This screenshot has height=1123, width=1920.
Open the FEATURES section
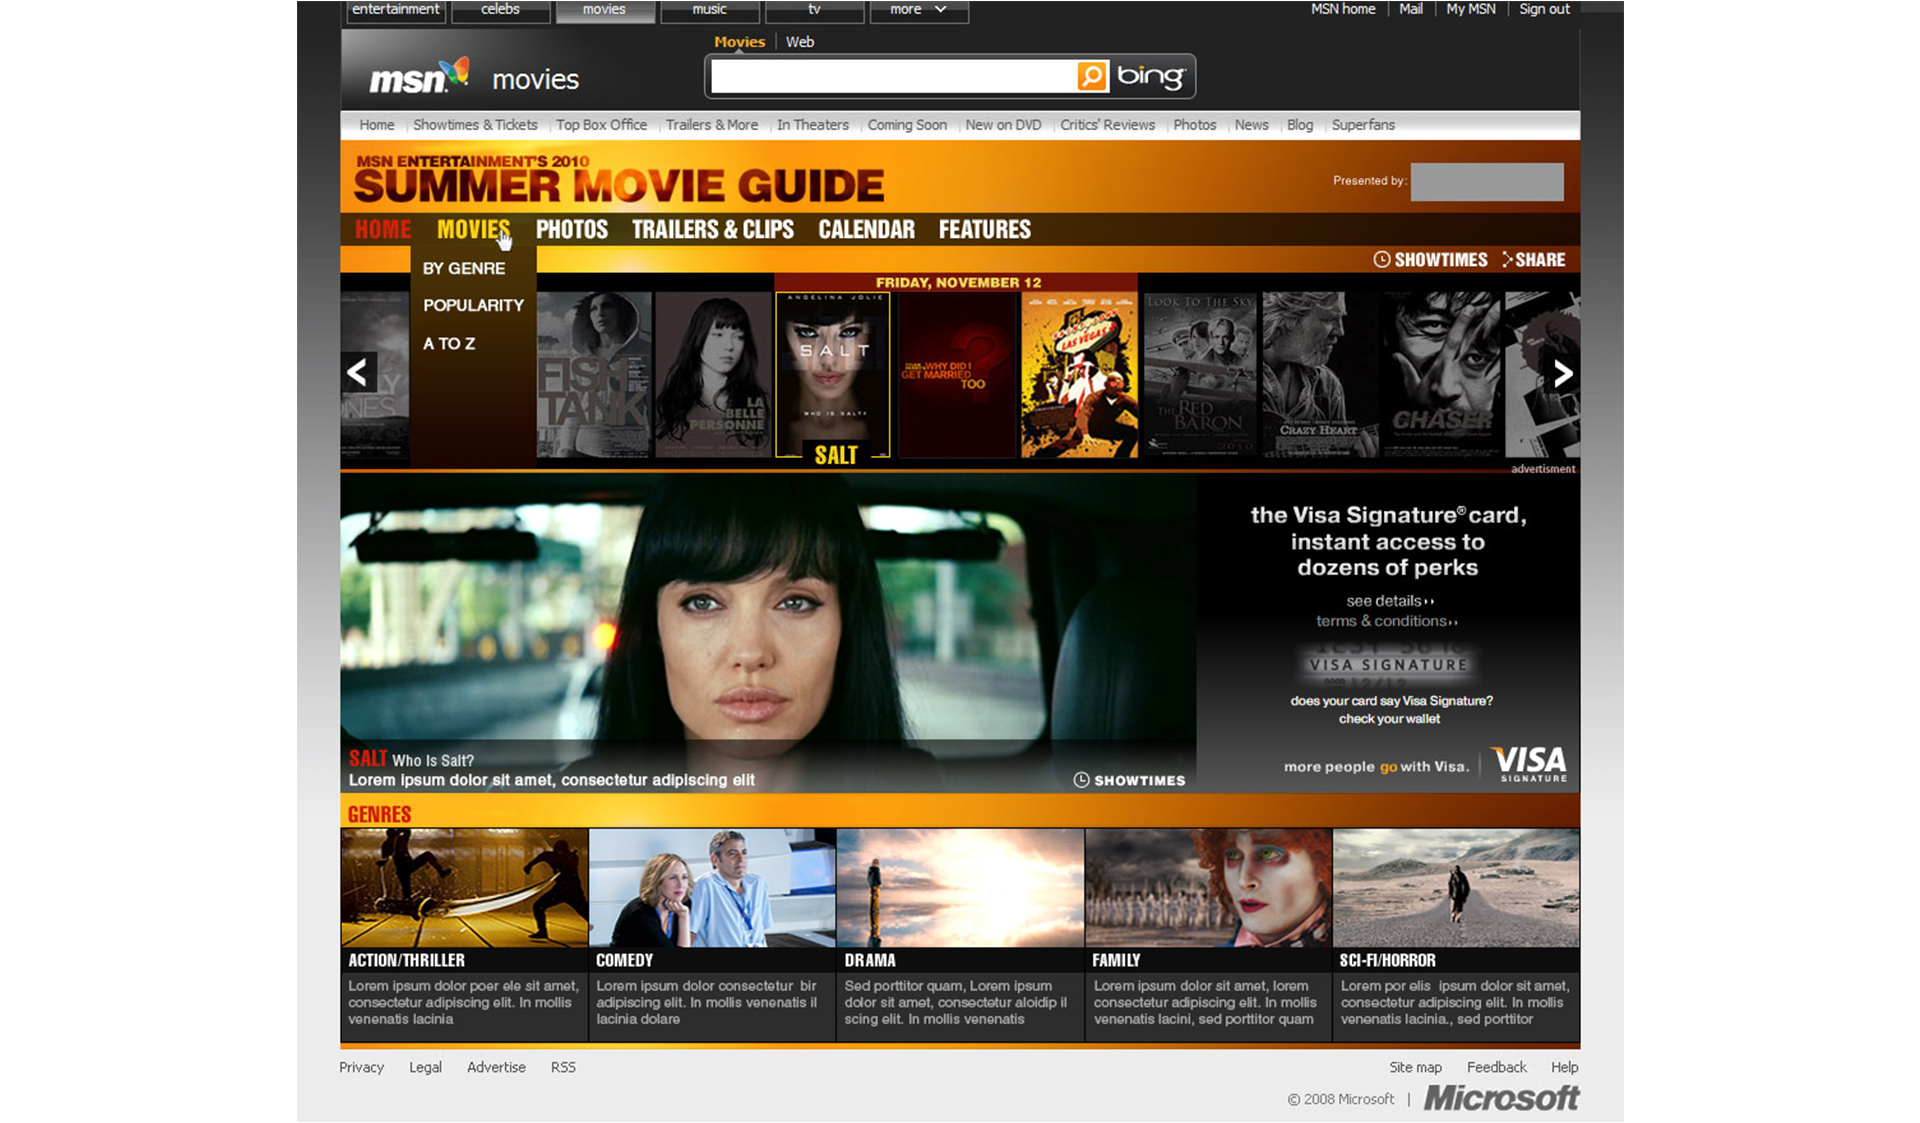(985, 230)
